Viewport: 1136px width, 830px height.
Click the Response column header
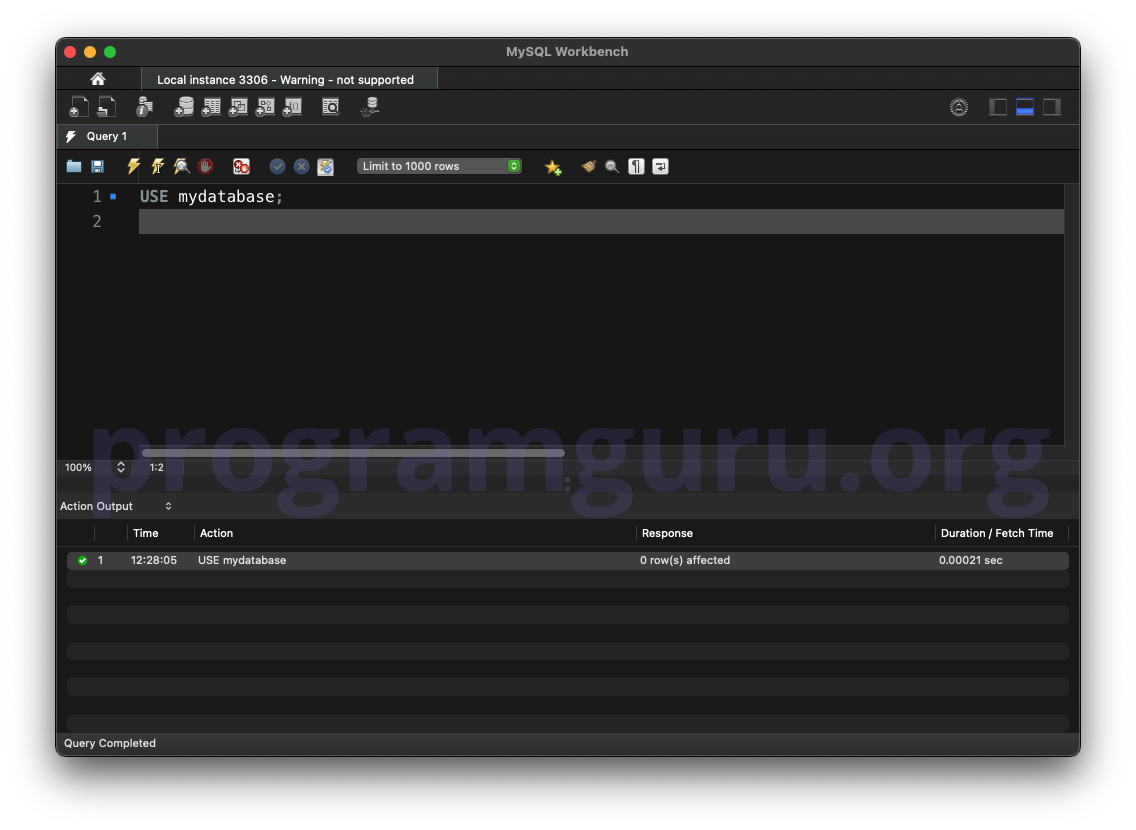[667, 533]
